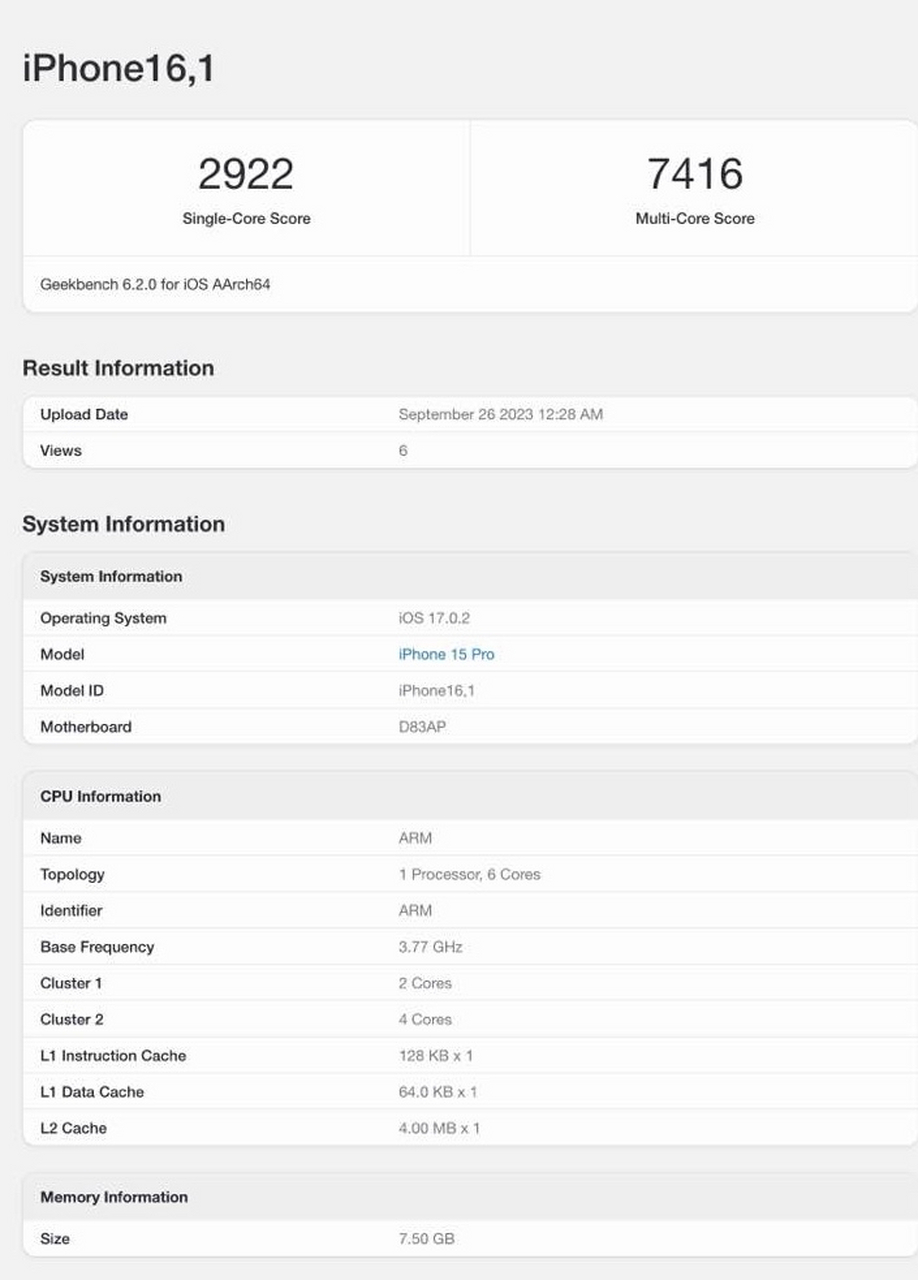Click the Single-Core Score label

(x=246, y=218)
